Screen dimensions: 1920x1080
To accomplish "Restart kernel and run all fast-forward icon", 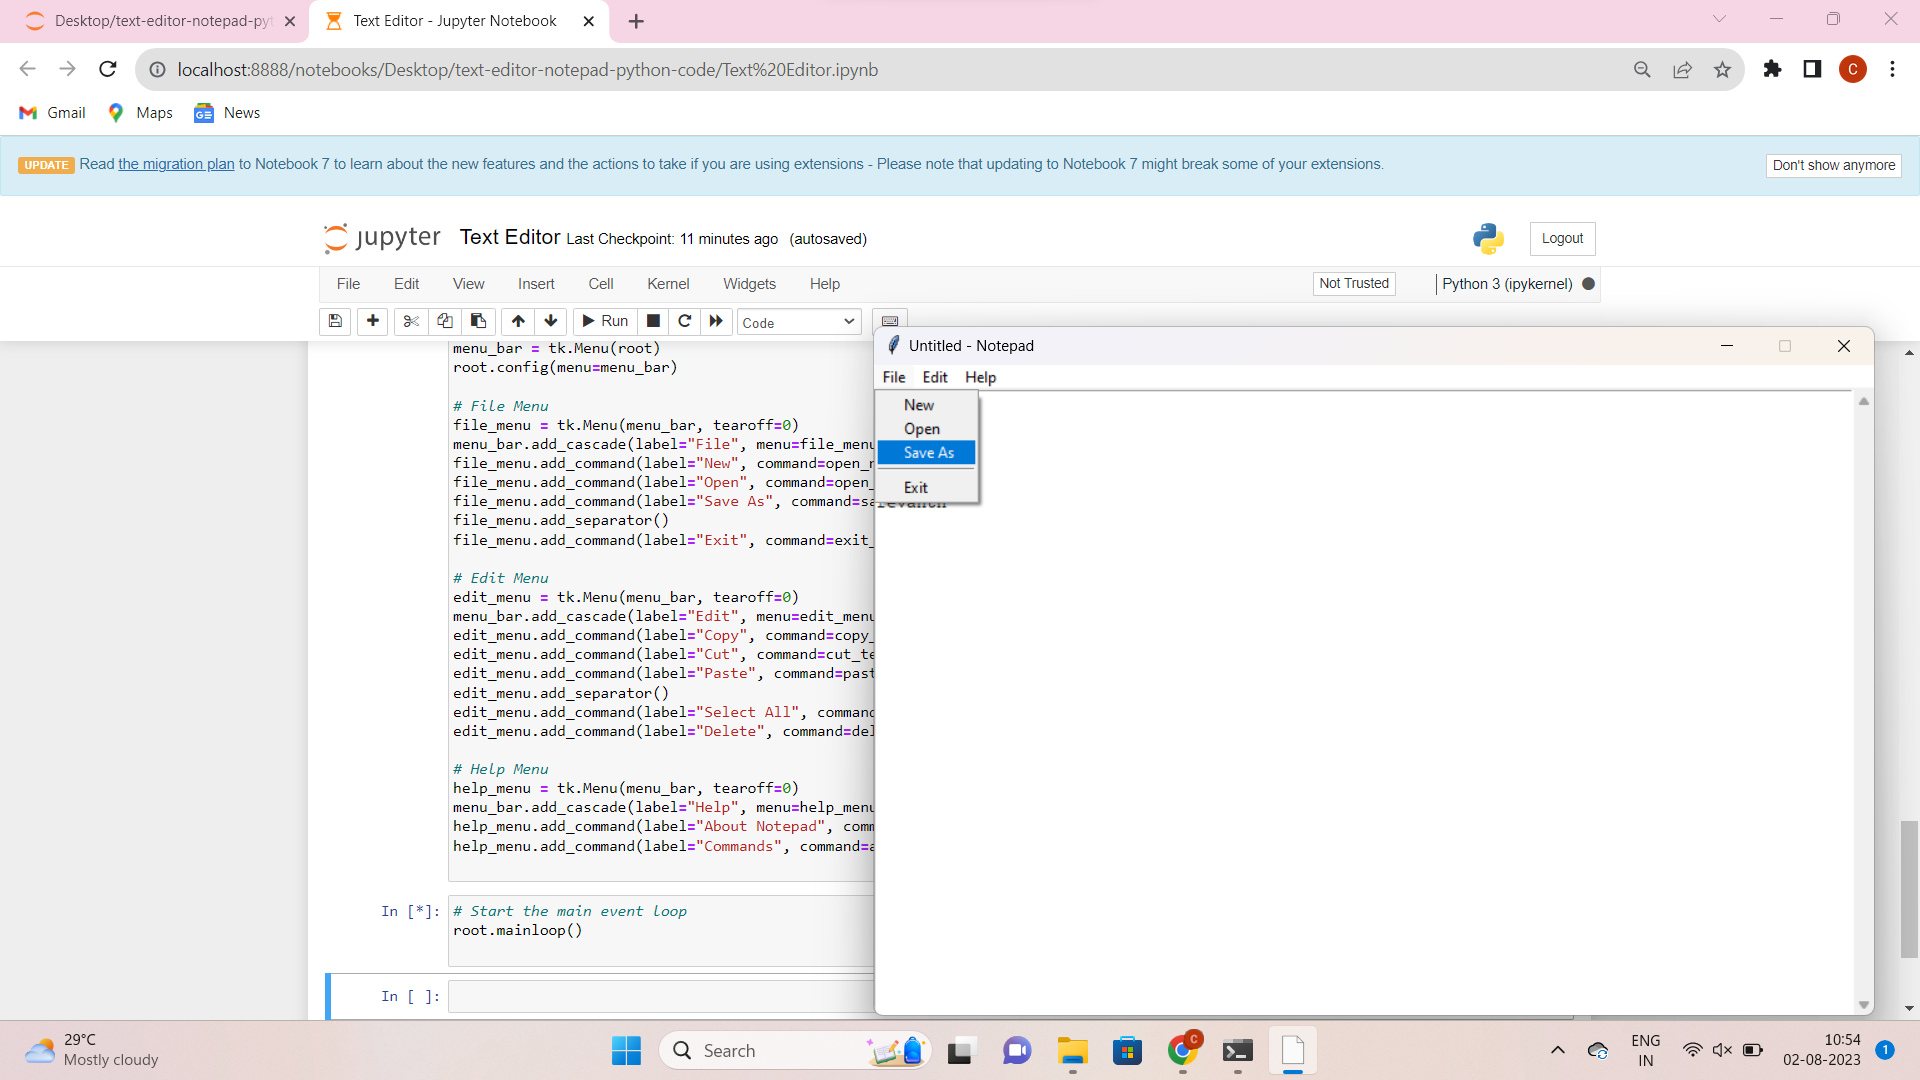I will tap(716, 321).
